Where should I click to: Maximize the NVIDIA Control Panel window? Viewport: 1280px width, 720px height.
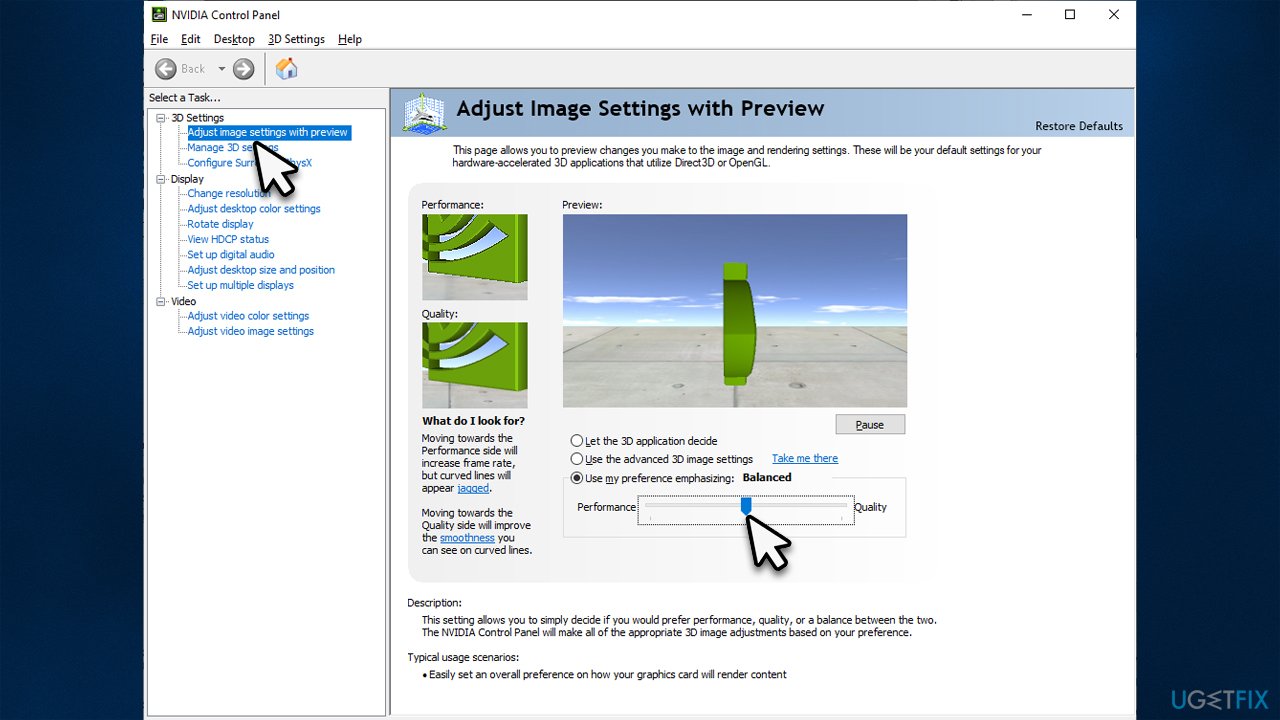coord(1070,15)
